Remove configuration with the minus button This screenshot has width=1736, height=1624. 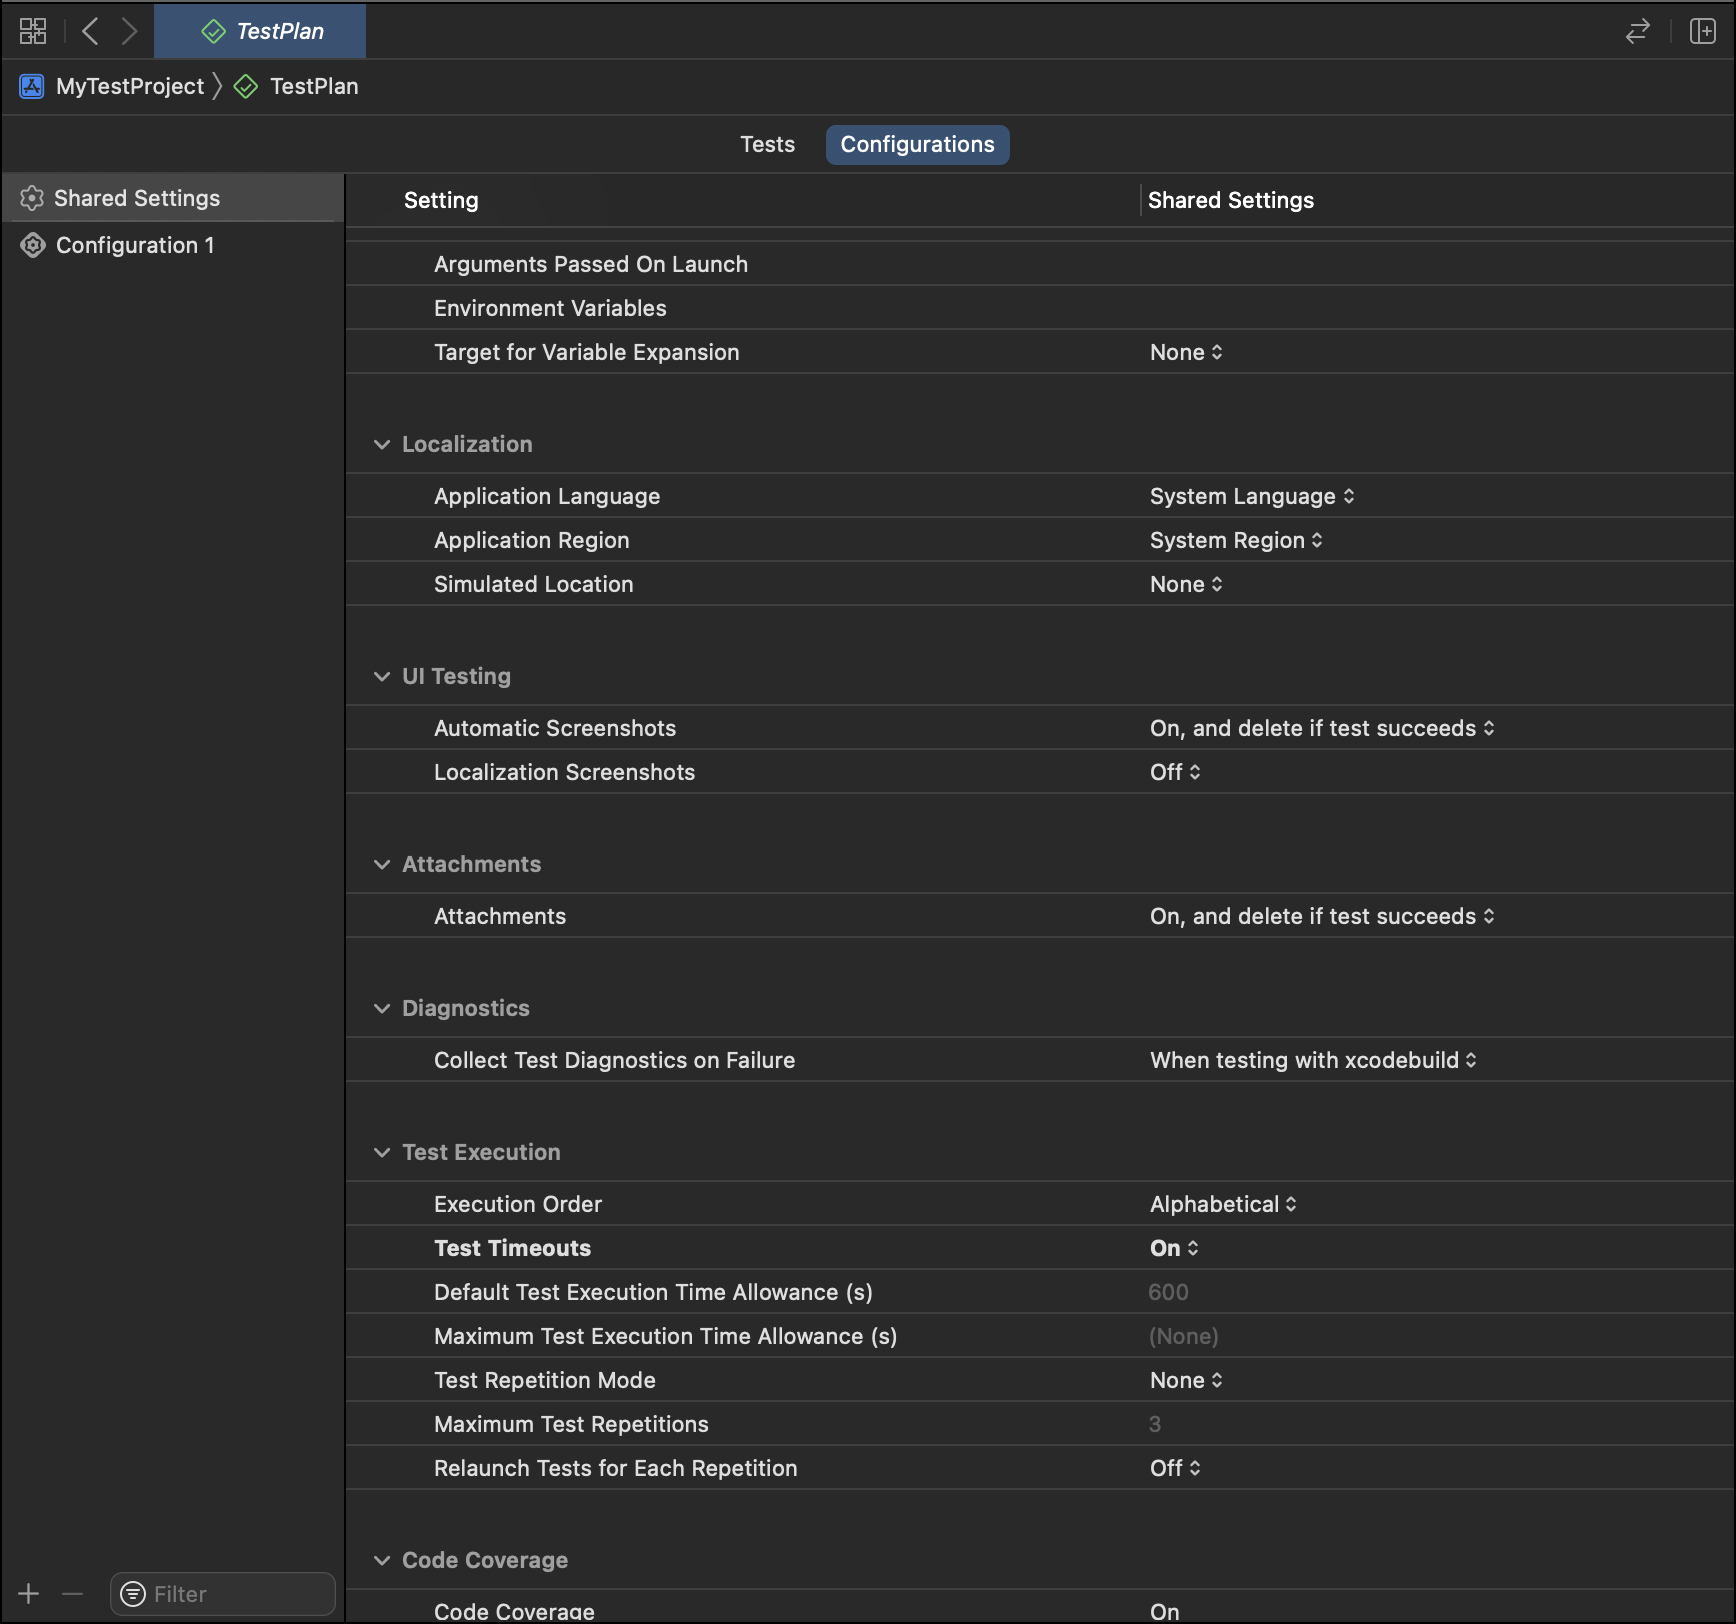tap(72, 1593)
